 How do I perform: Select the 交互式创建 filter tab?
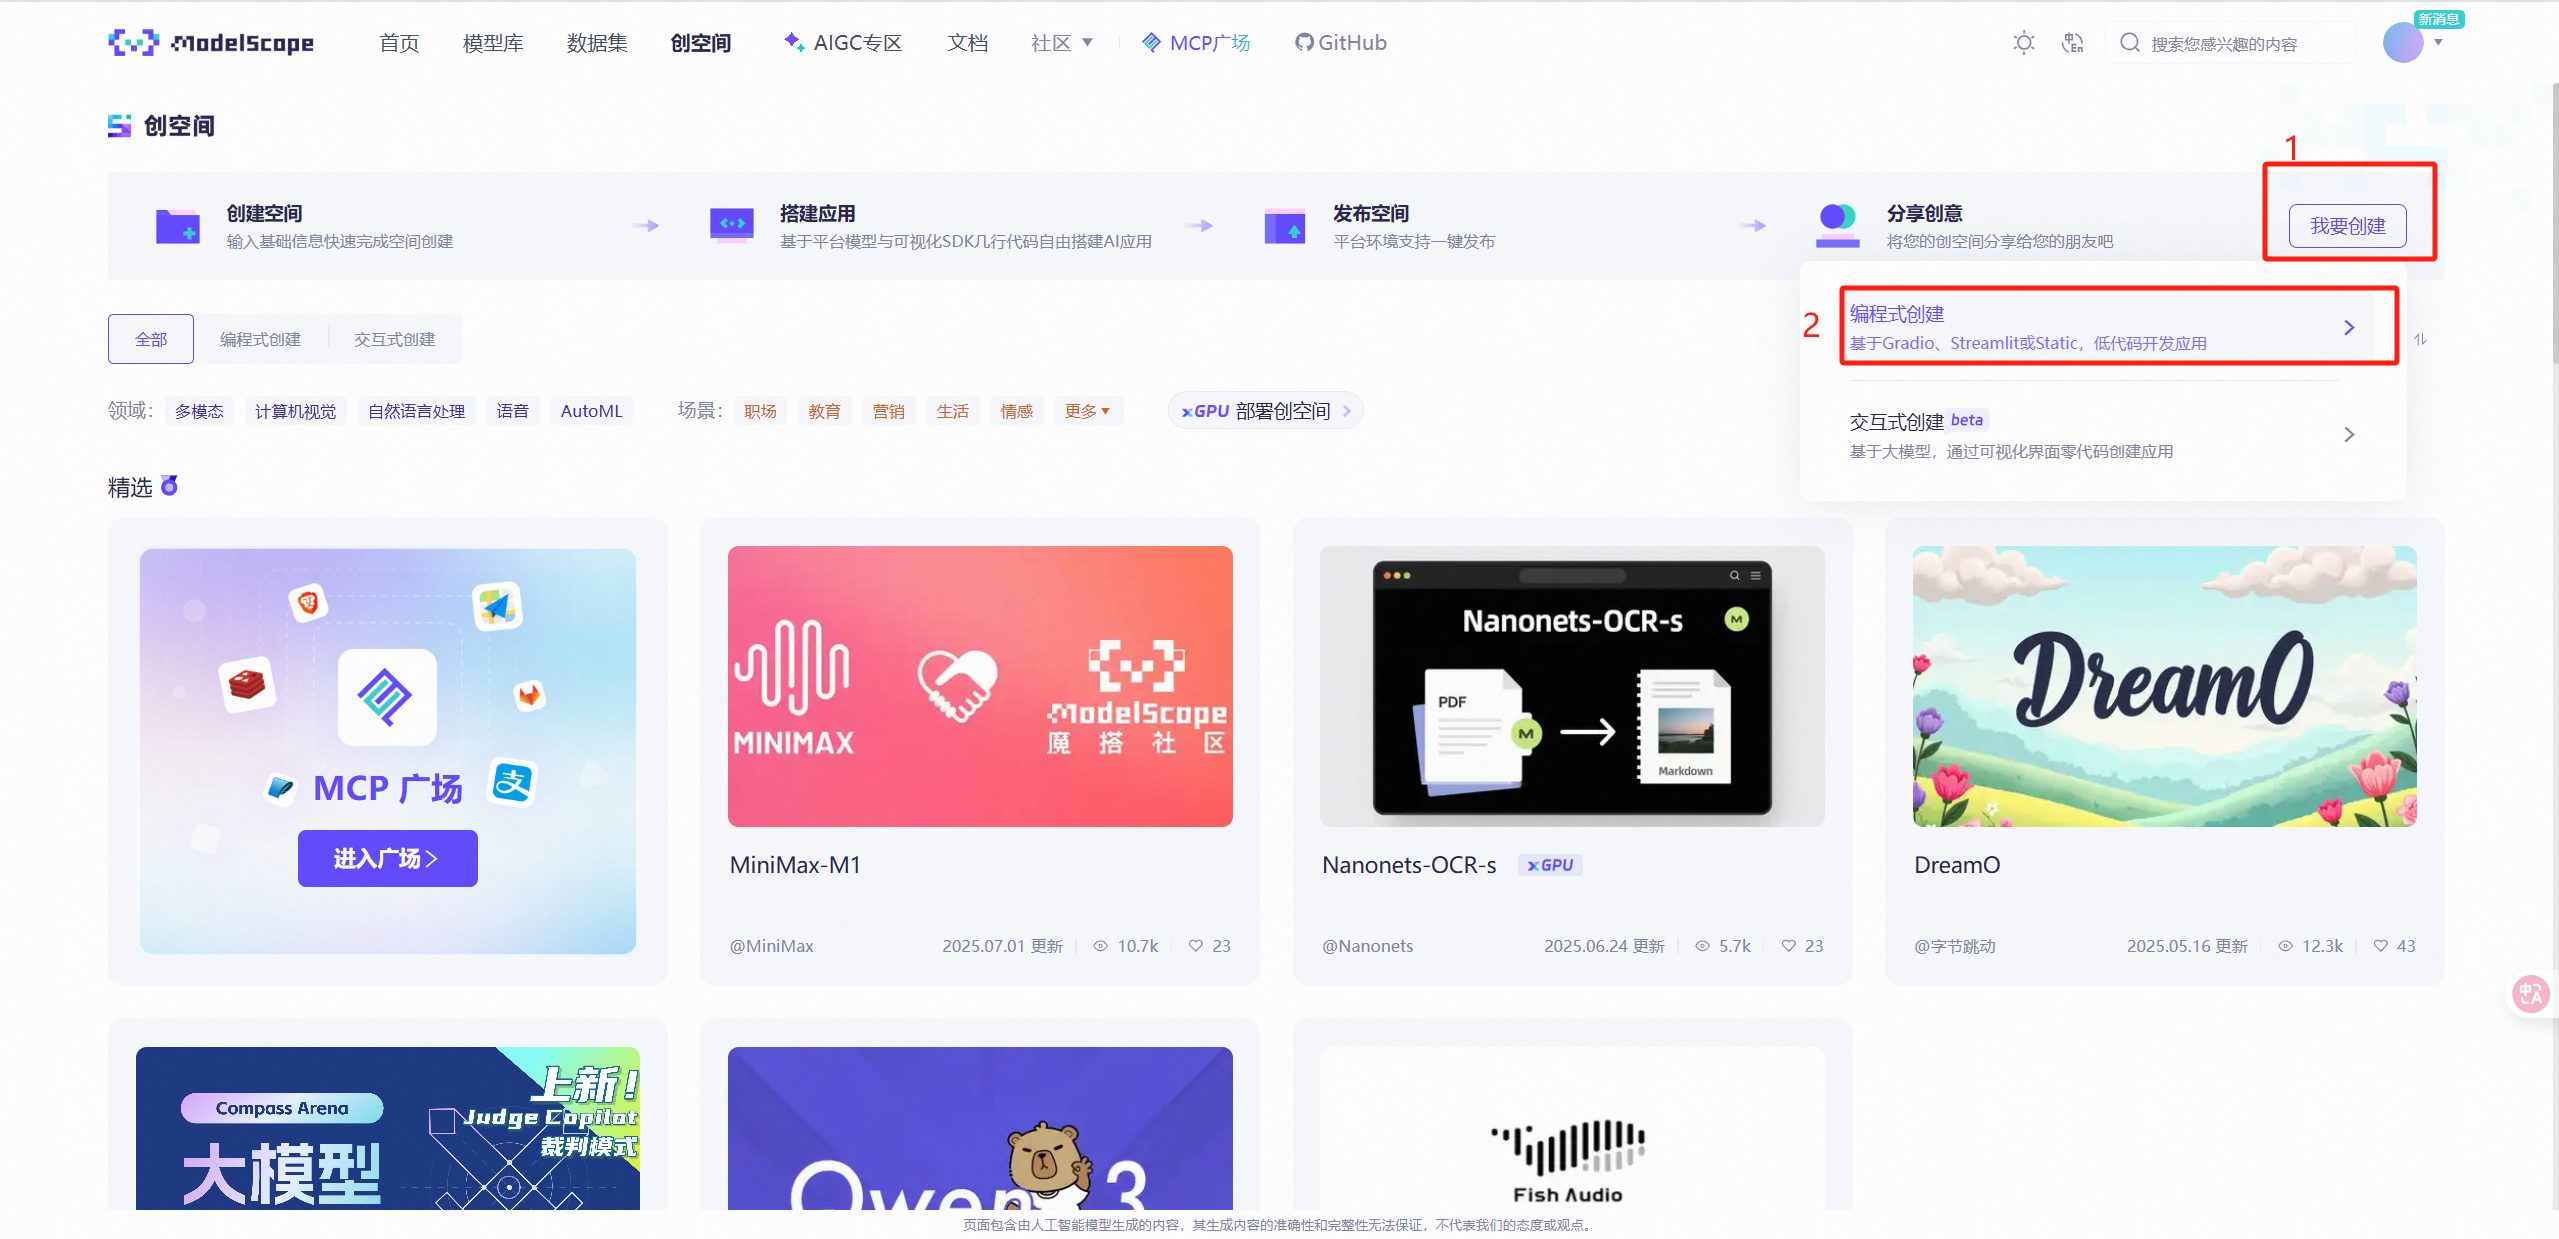(x=395, y=340)
